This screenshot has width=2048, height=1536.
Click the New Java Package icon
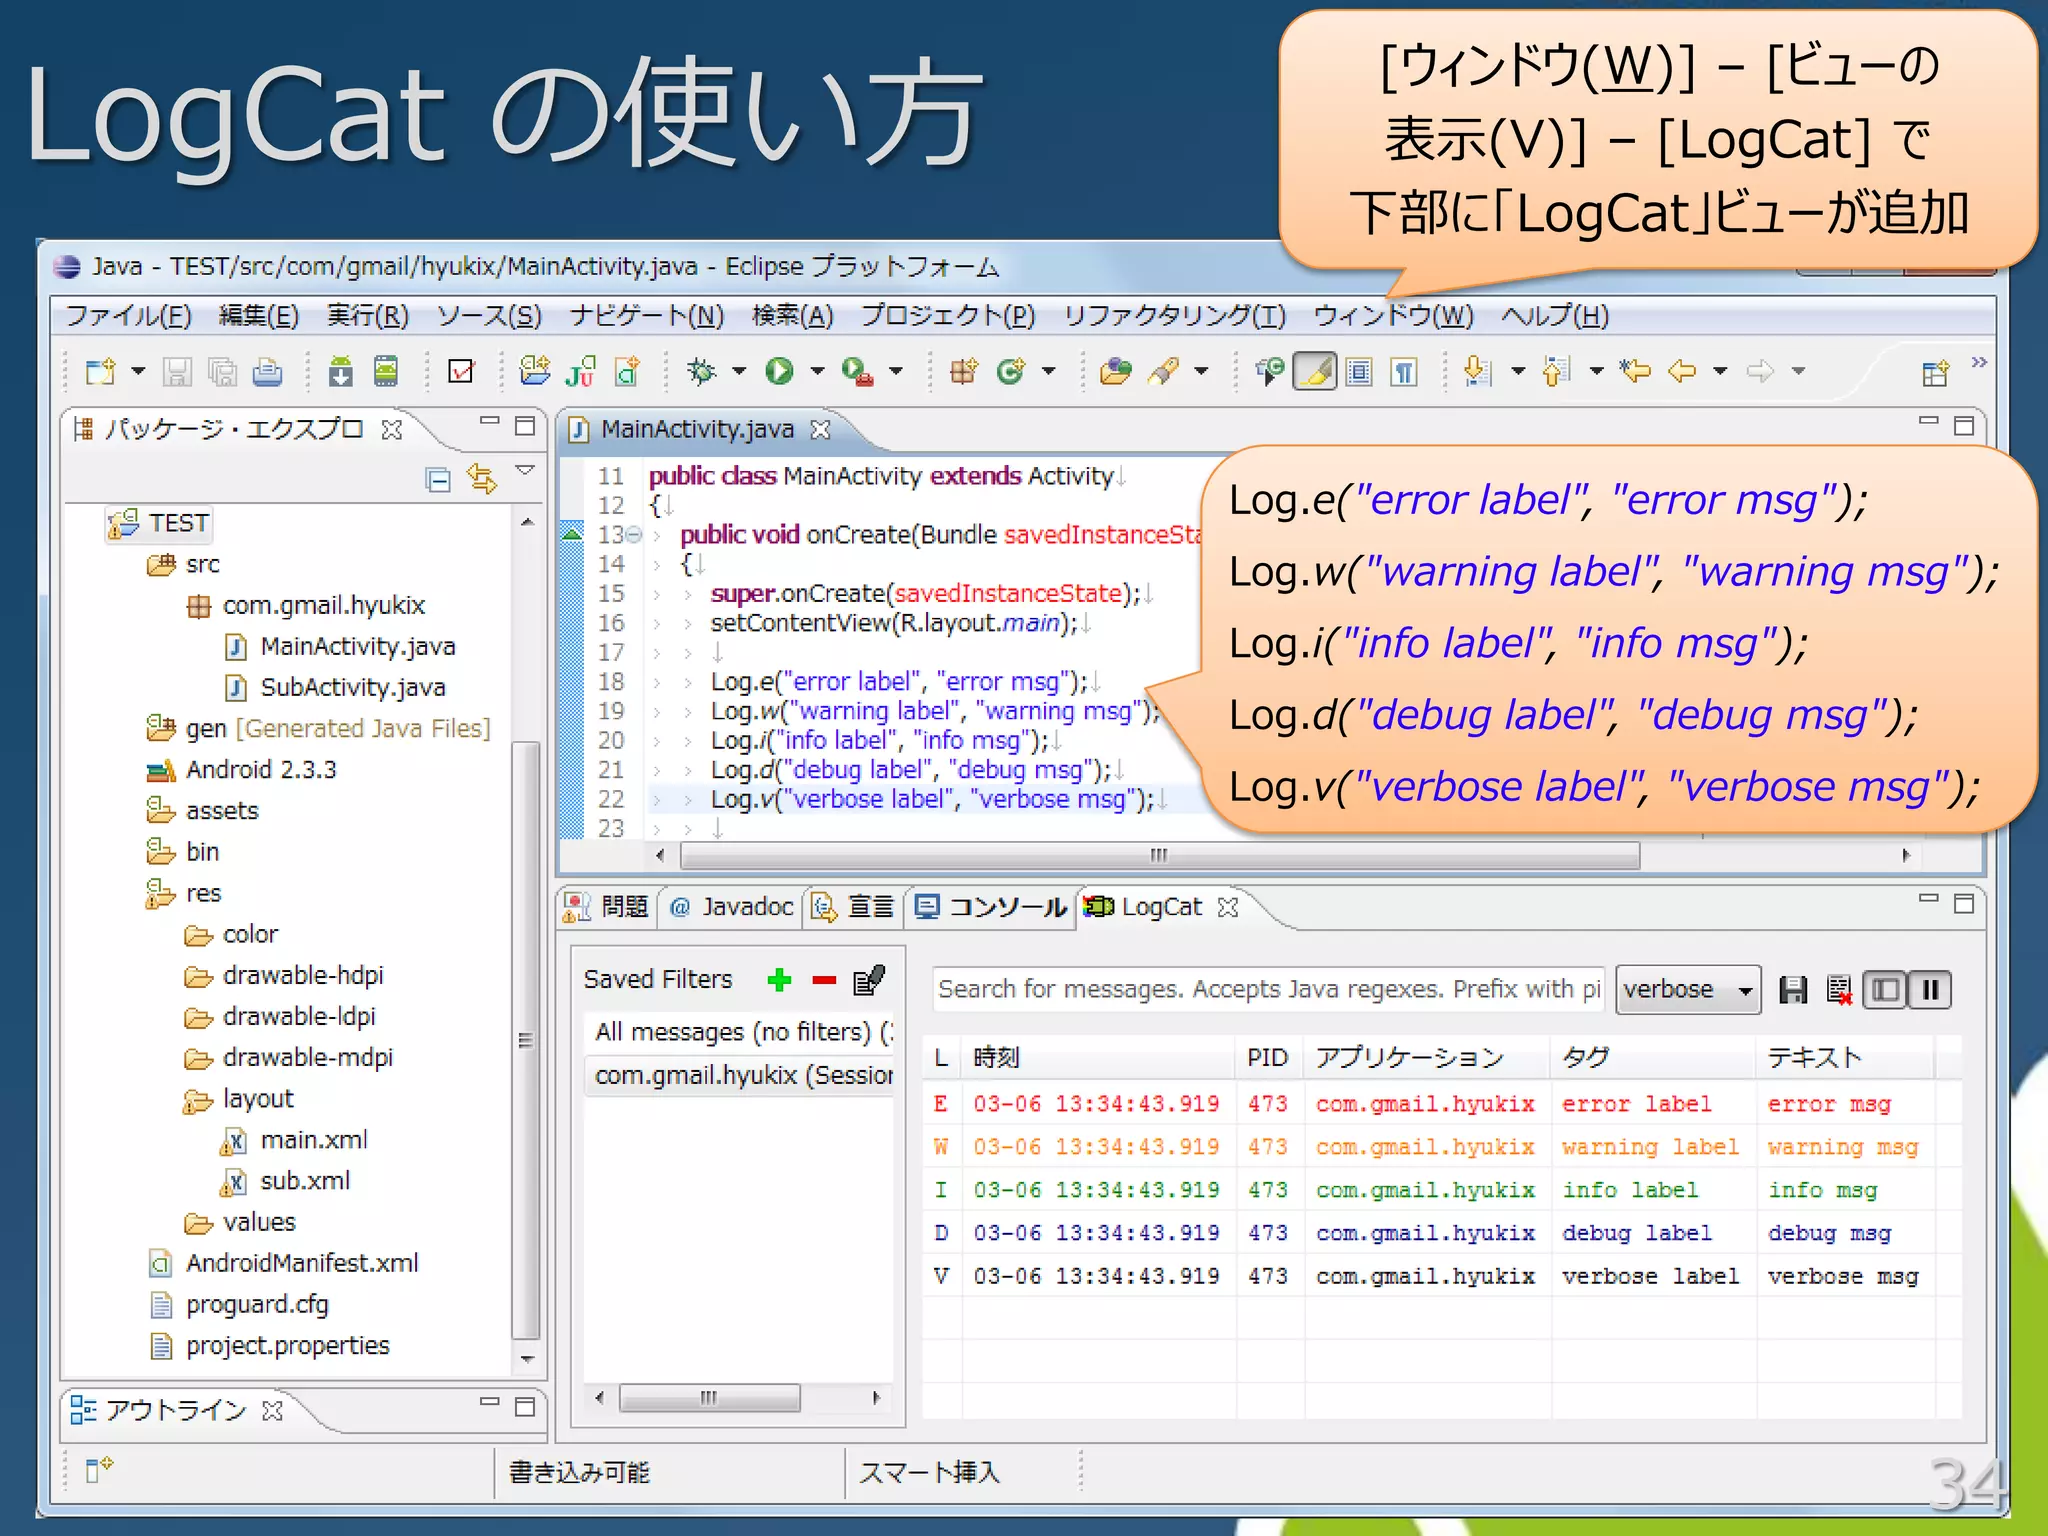coord(964,372)
